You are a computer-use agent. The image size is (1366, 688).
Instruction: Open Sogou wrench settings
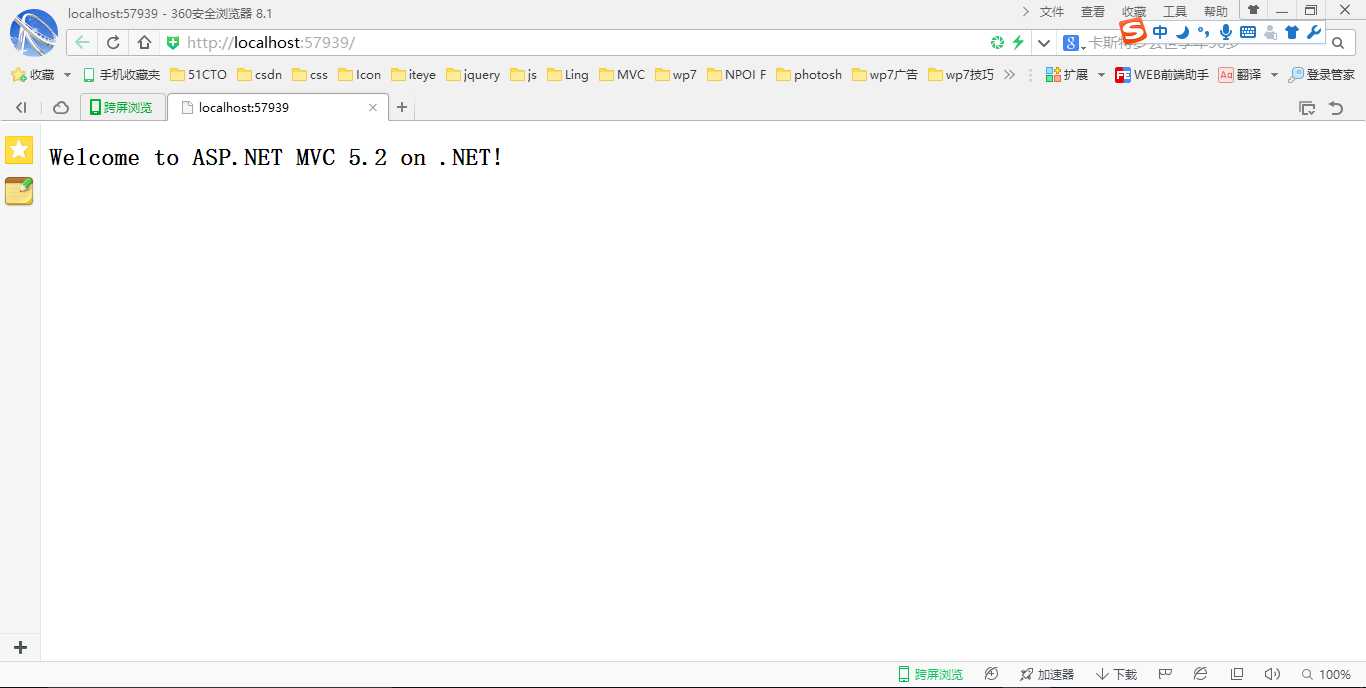tap(1314, 32)
